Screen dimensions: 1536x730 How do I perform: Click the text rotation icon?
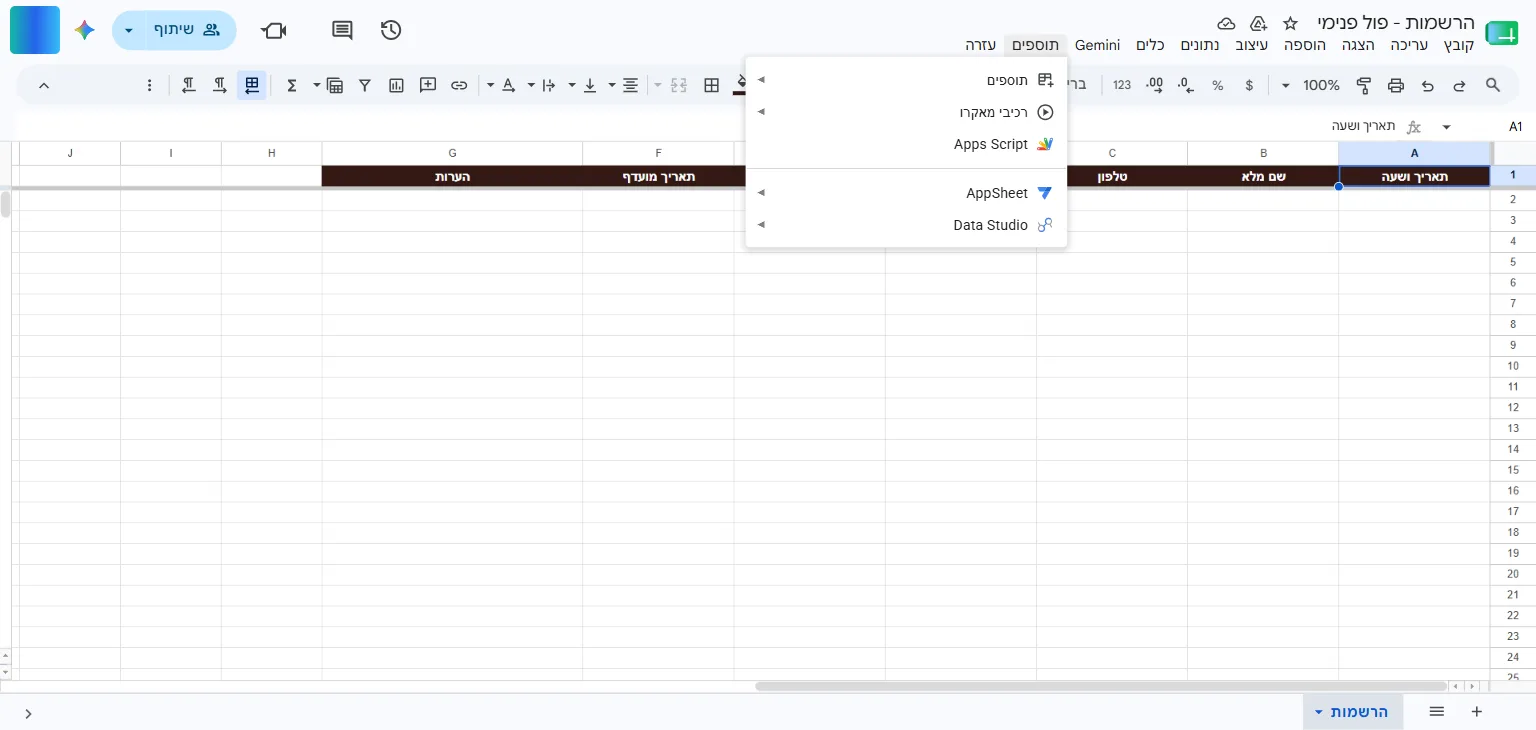[508, 85]
